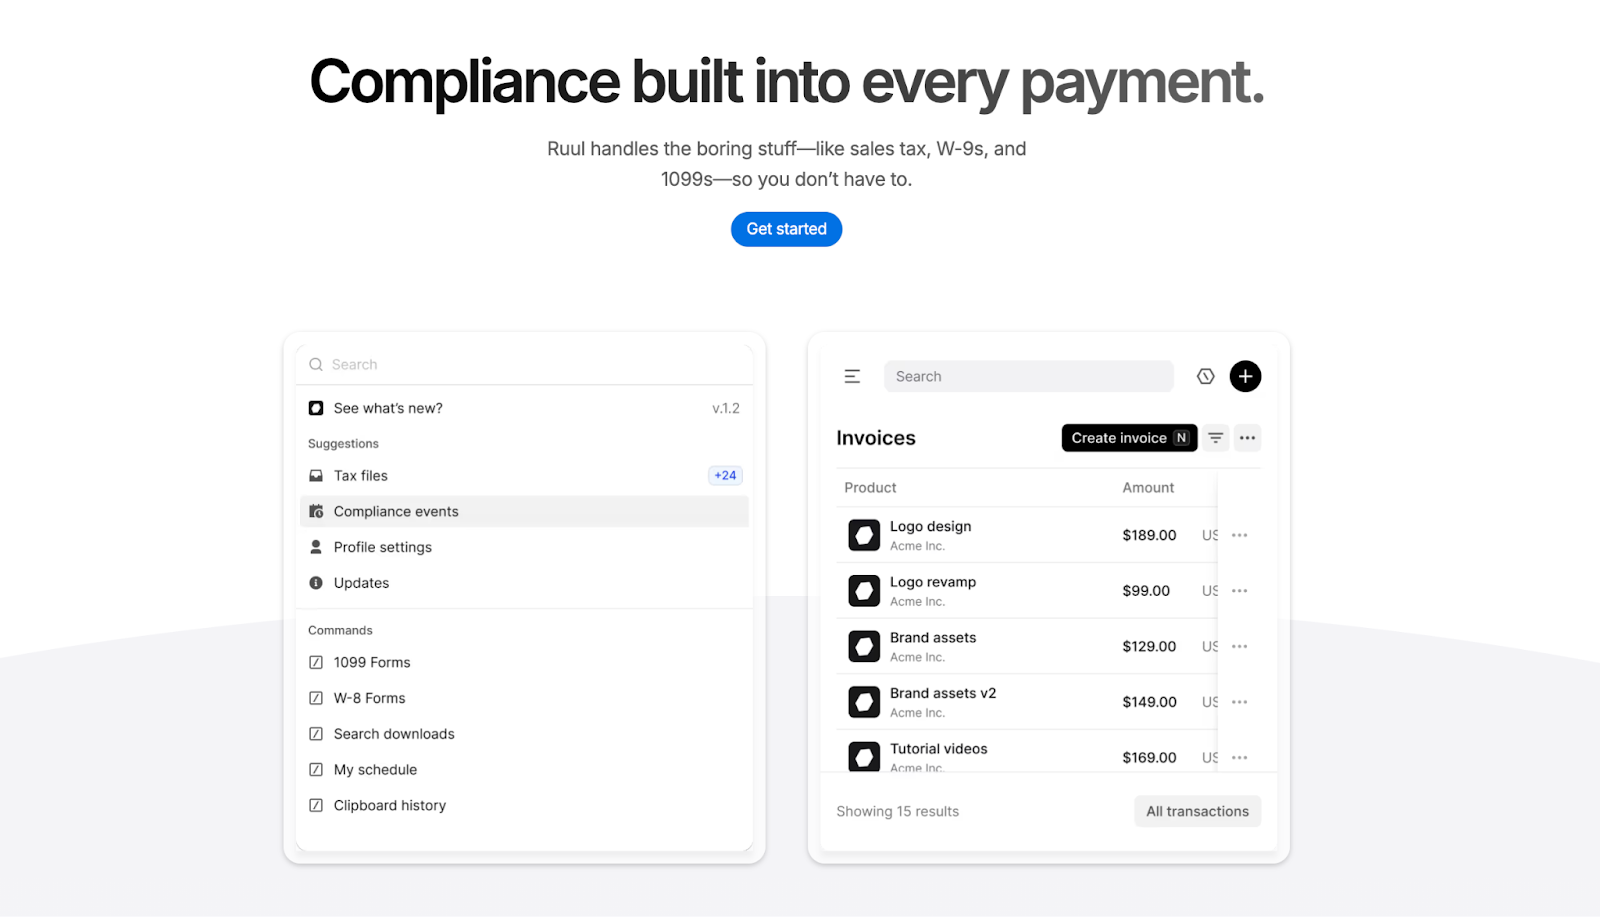Click the product icon for Brand assets v2
The image size is (1600, 917).
click(864, 702)
